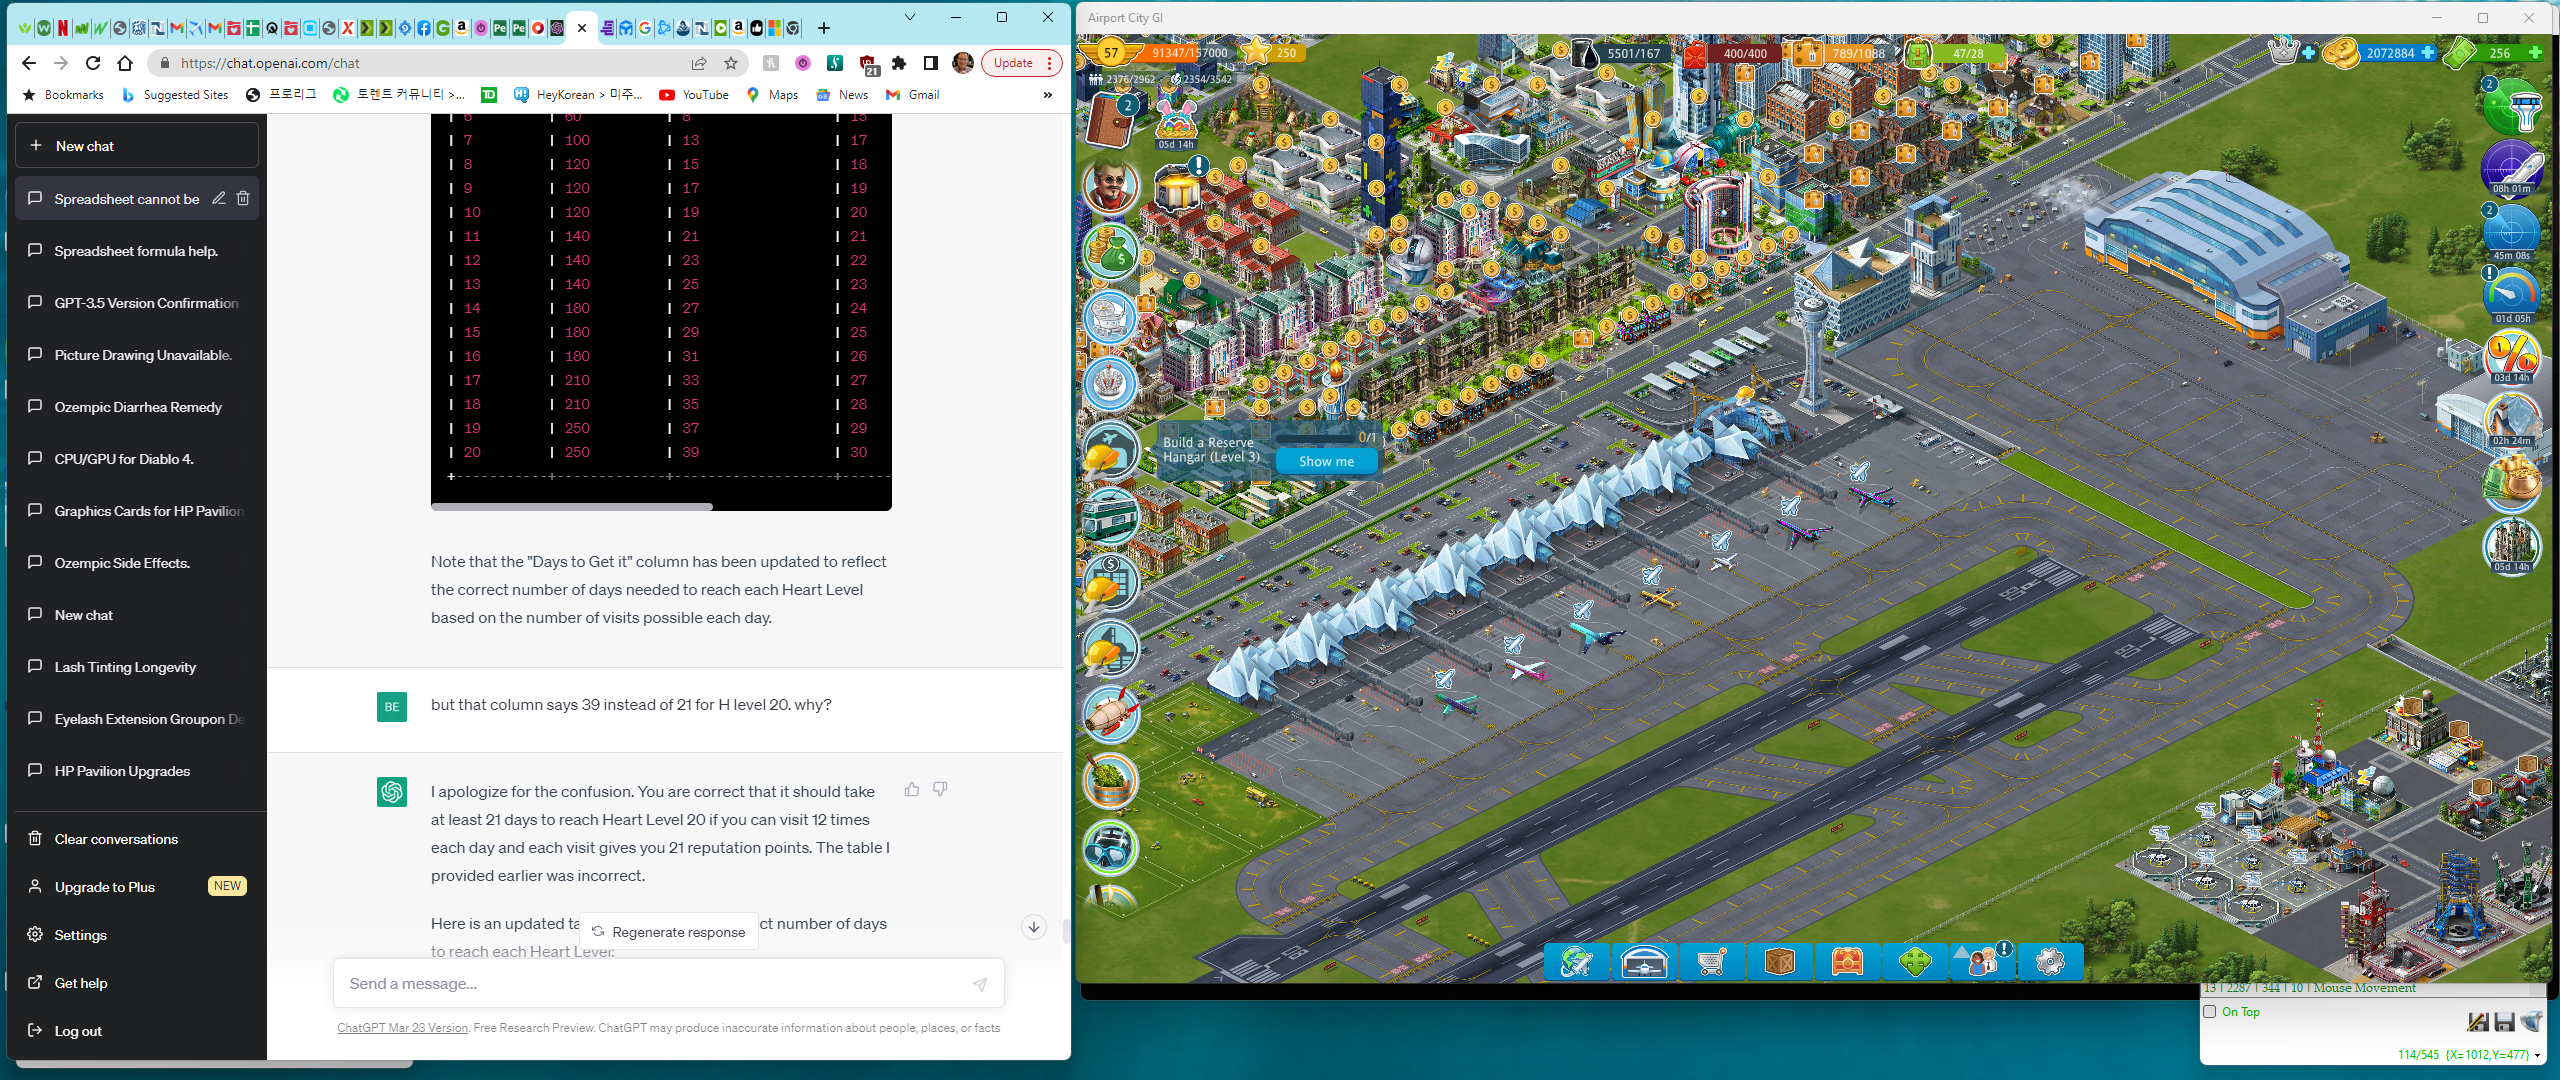Open the mustached character quest icon
This screenshot has height=1080, width=2560.
1111,186
